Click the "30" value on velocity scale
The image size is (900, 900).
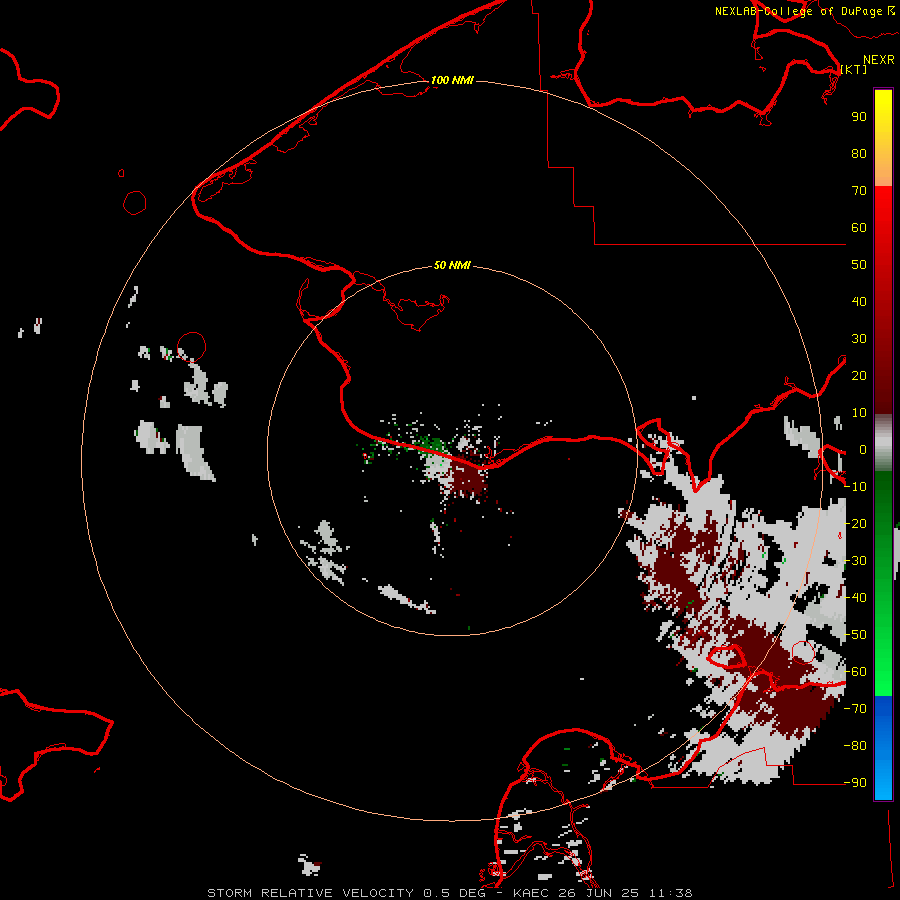(x=859, y=339)
